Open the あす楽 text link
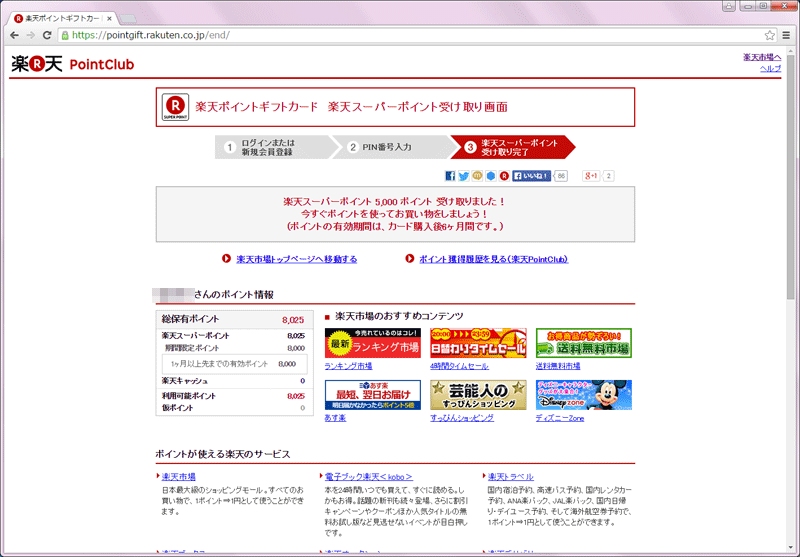 [x=335, y=418]
